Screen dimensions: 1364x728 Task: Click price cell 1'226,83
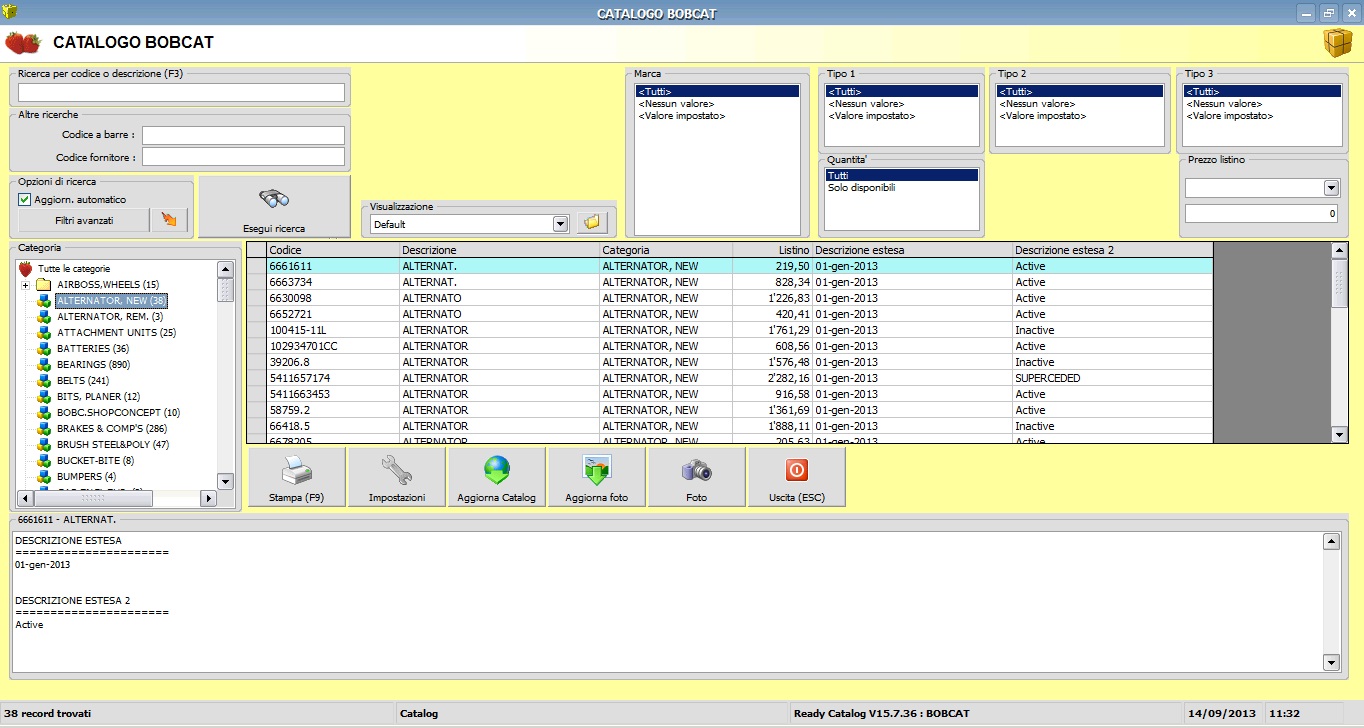coord(772,298)
